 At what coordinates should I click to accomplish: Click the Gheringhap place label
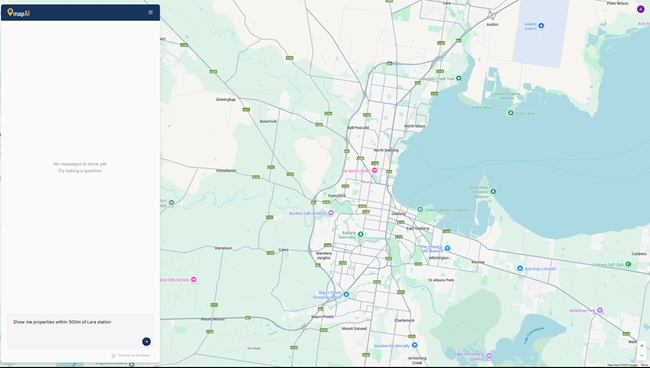pos(226,99)
